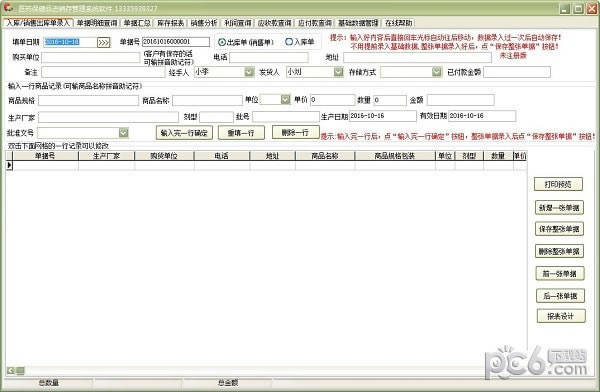The width and height of the screenshot is (600, 392).
Task: Focus the 商品规格 input field
Action: pos(88,100)
